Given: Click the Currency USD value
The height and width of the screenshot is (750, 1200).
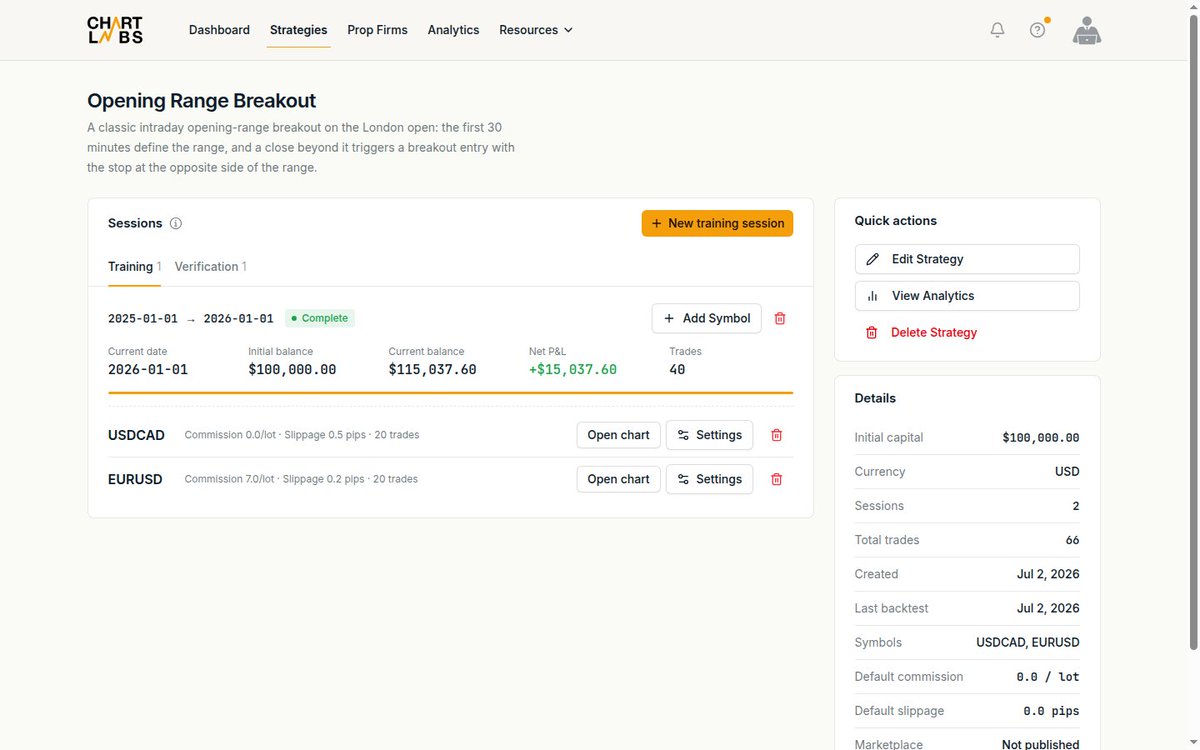Looking at the screenshot, I should tap(1067, 472).
